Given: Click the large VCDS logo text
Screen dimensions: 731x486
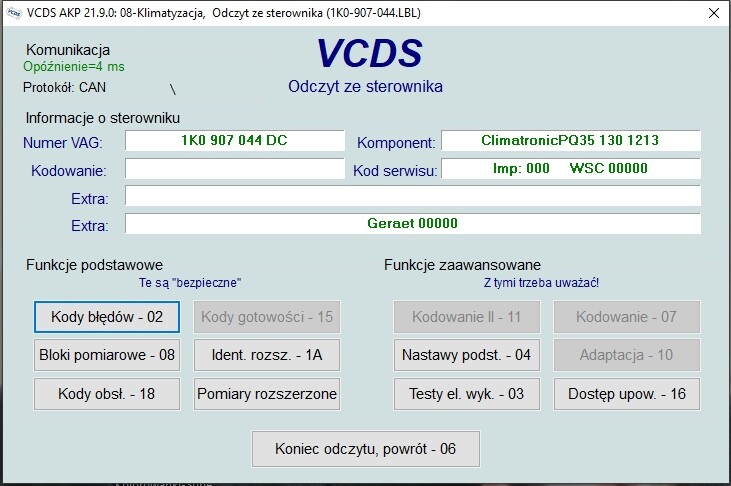Looking at the screenshot, I should click(x=369, y=53).
